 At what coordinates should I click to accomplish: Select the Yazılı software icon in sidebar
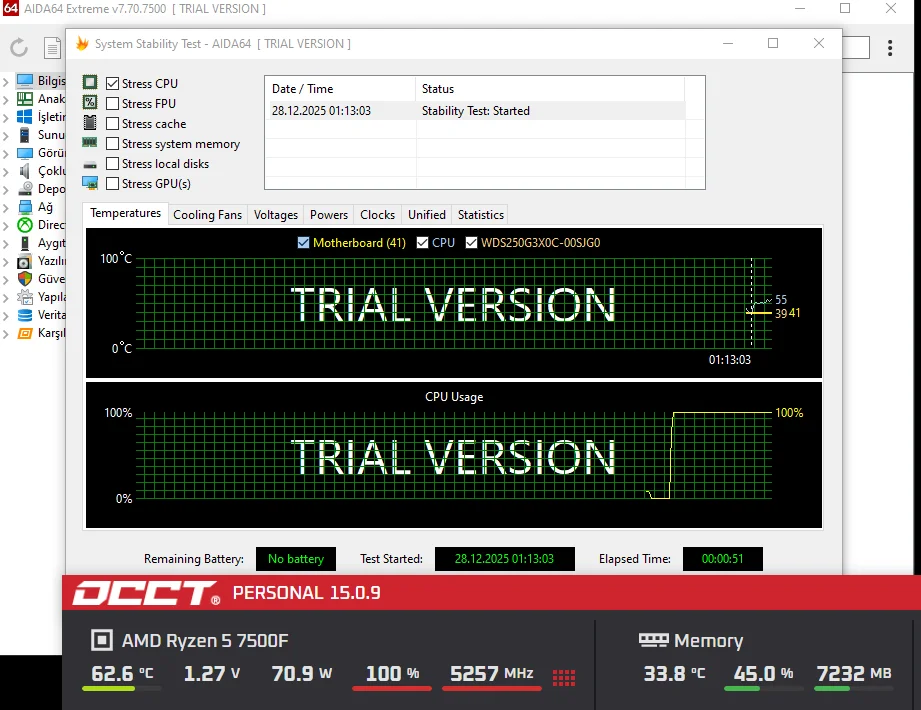pos(25,261)
